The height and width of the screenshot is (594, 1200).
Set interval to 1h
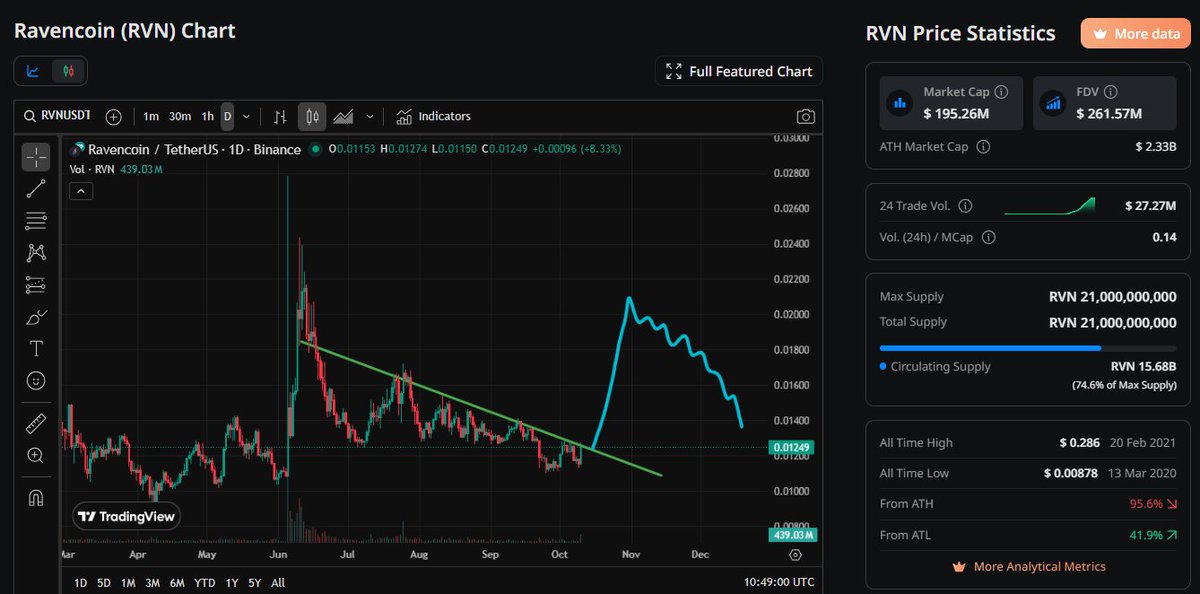(x=208, y=117)
